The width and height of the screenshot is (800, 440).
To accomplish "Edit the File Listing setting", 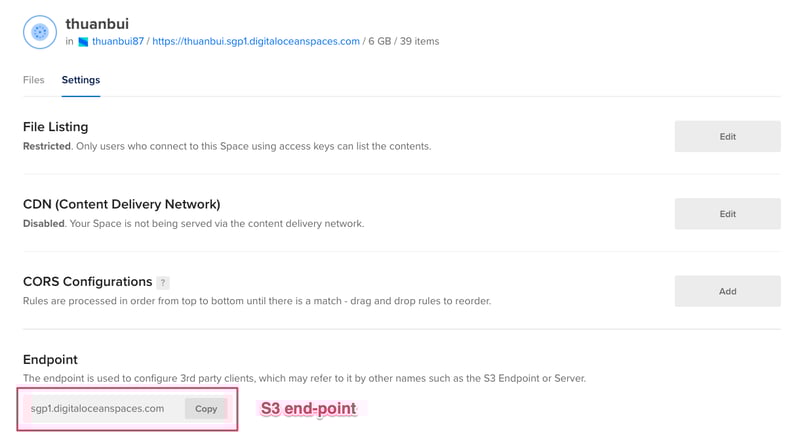I will click(x=727, y=137).
